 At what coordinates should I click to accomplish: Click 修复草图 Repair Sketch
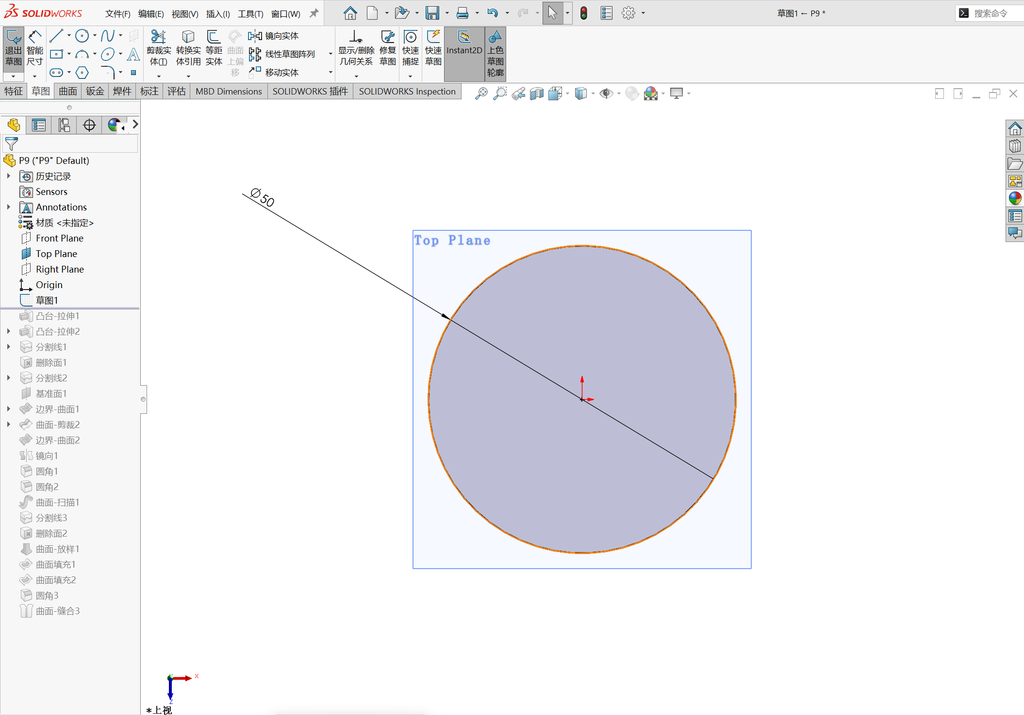388,48
